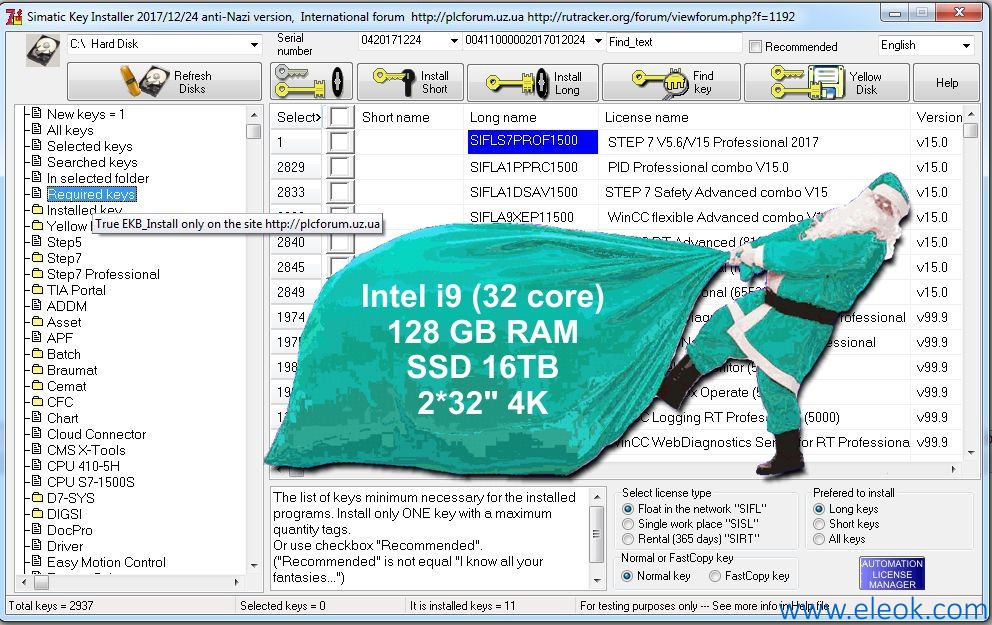Click the CPU S7-1500S document icon
The image size is (992, 625).
point(37,481)
